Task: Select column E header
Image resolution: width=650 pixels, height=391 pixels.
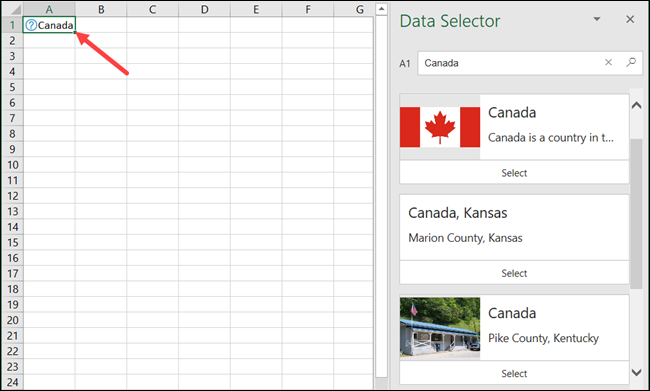Action: [x=256, y=9]
